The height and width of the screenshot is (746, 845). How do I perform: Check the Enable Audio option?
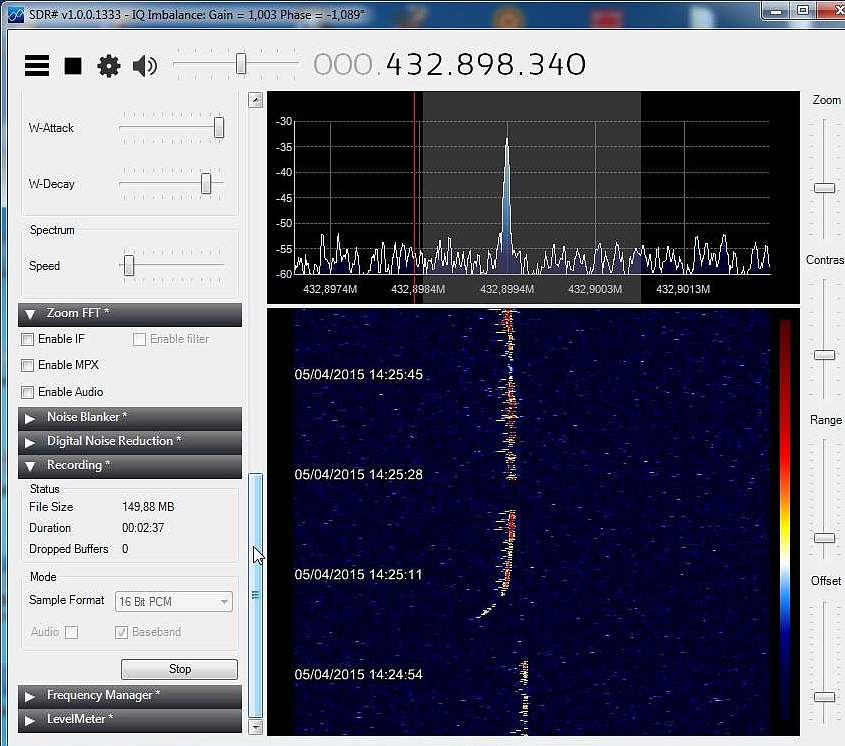coord(28,392)
